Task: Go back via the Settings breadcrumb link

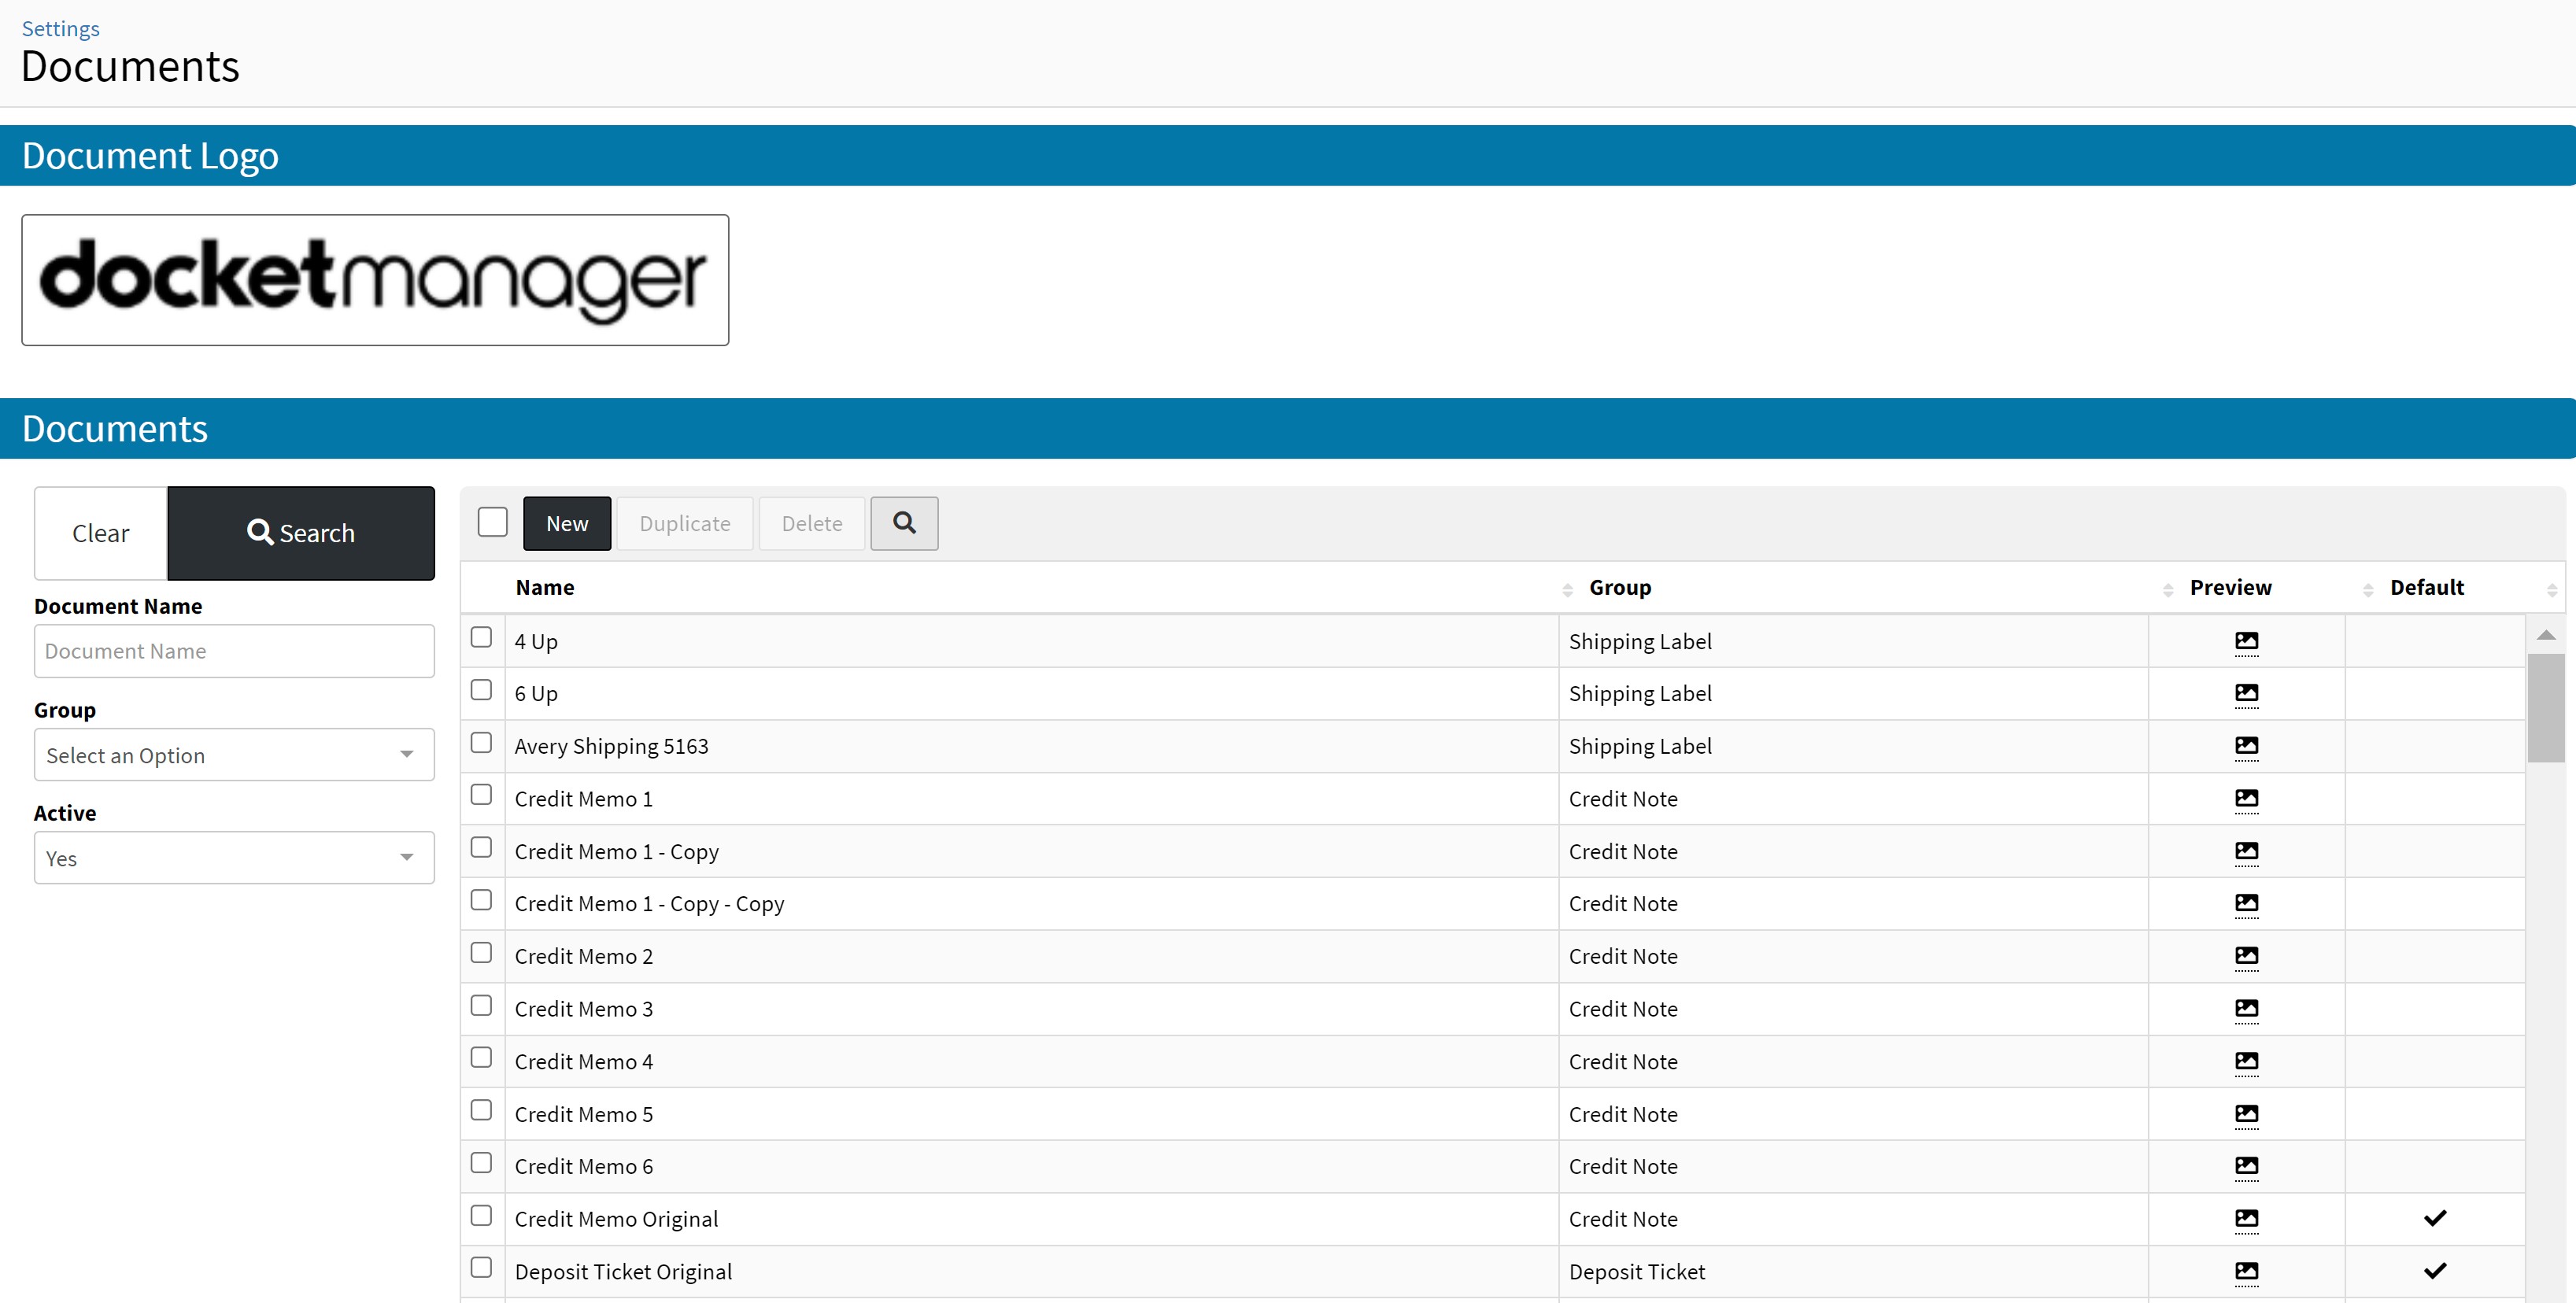Action: tap(60, 28)
